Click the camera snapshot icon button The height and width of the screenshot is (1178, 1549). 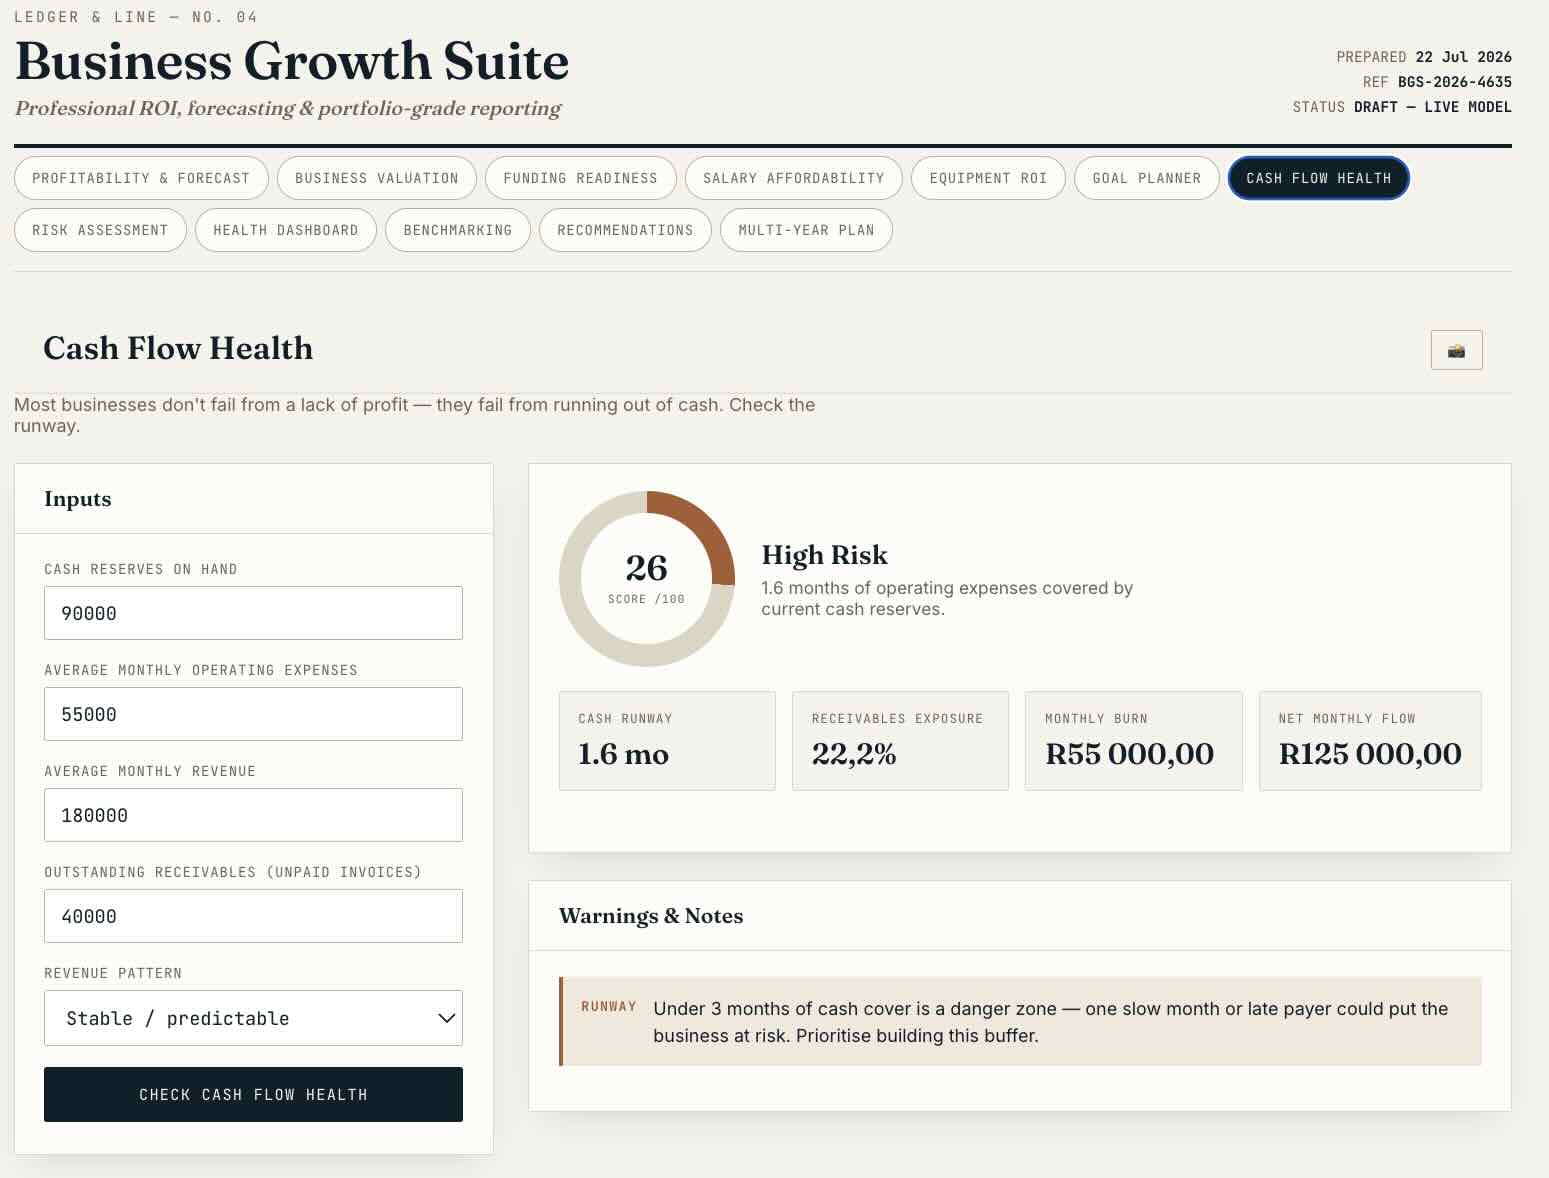[1456, 350]
